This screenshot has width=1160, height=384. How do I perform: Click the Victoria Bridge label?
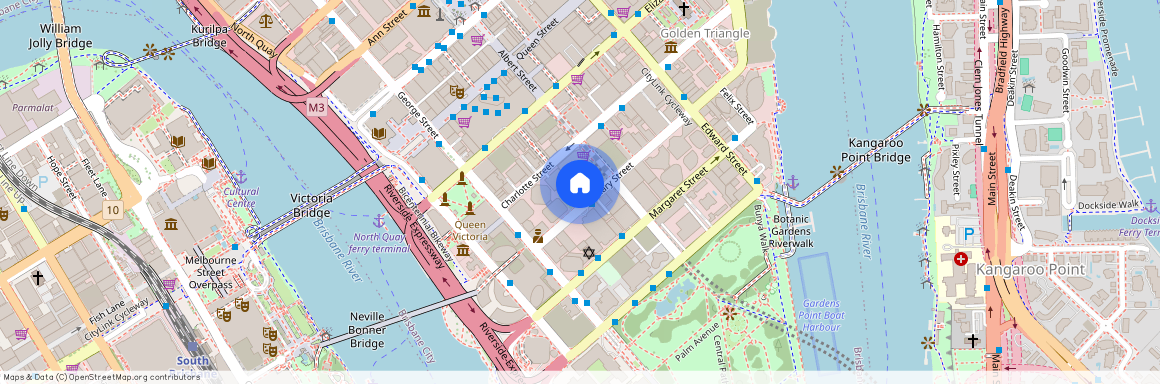(312, 206)
